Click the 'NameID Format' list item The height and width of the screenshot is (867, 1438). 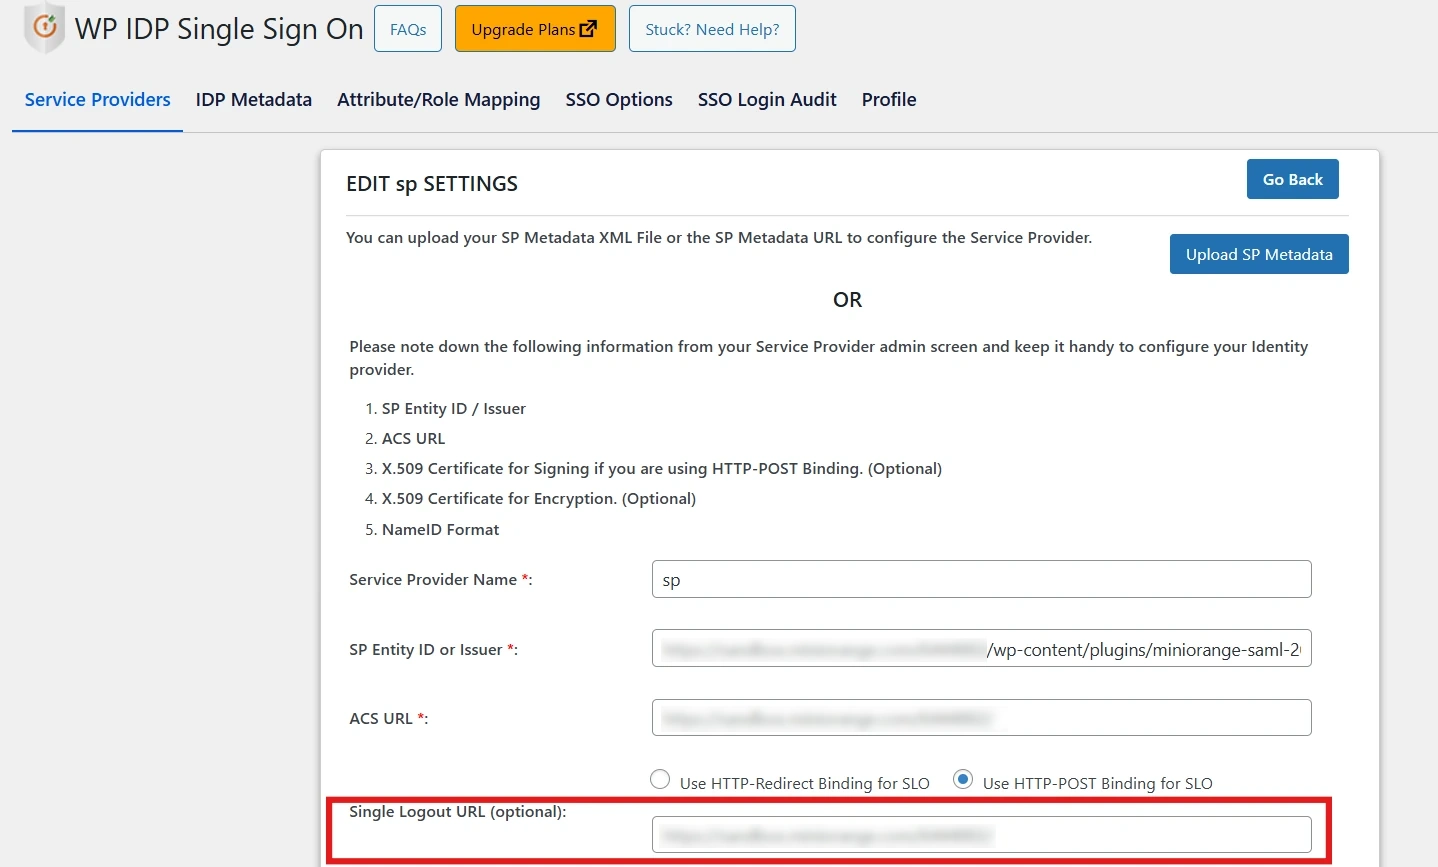pos(440,529)
